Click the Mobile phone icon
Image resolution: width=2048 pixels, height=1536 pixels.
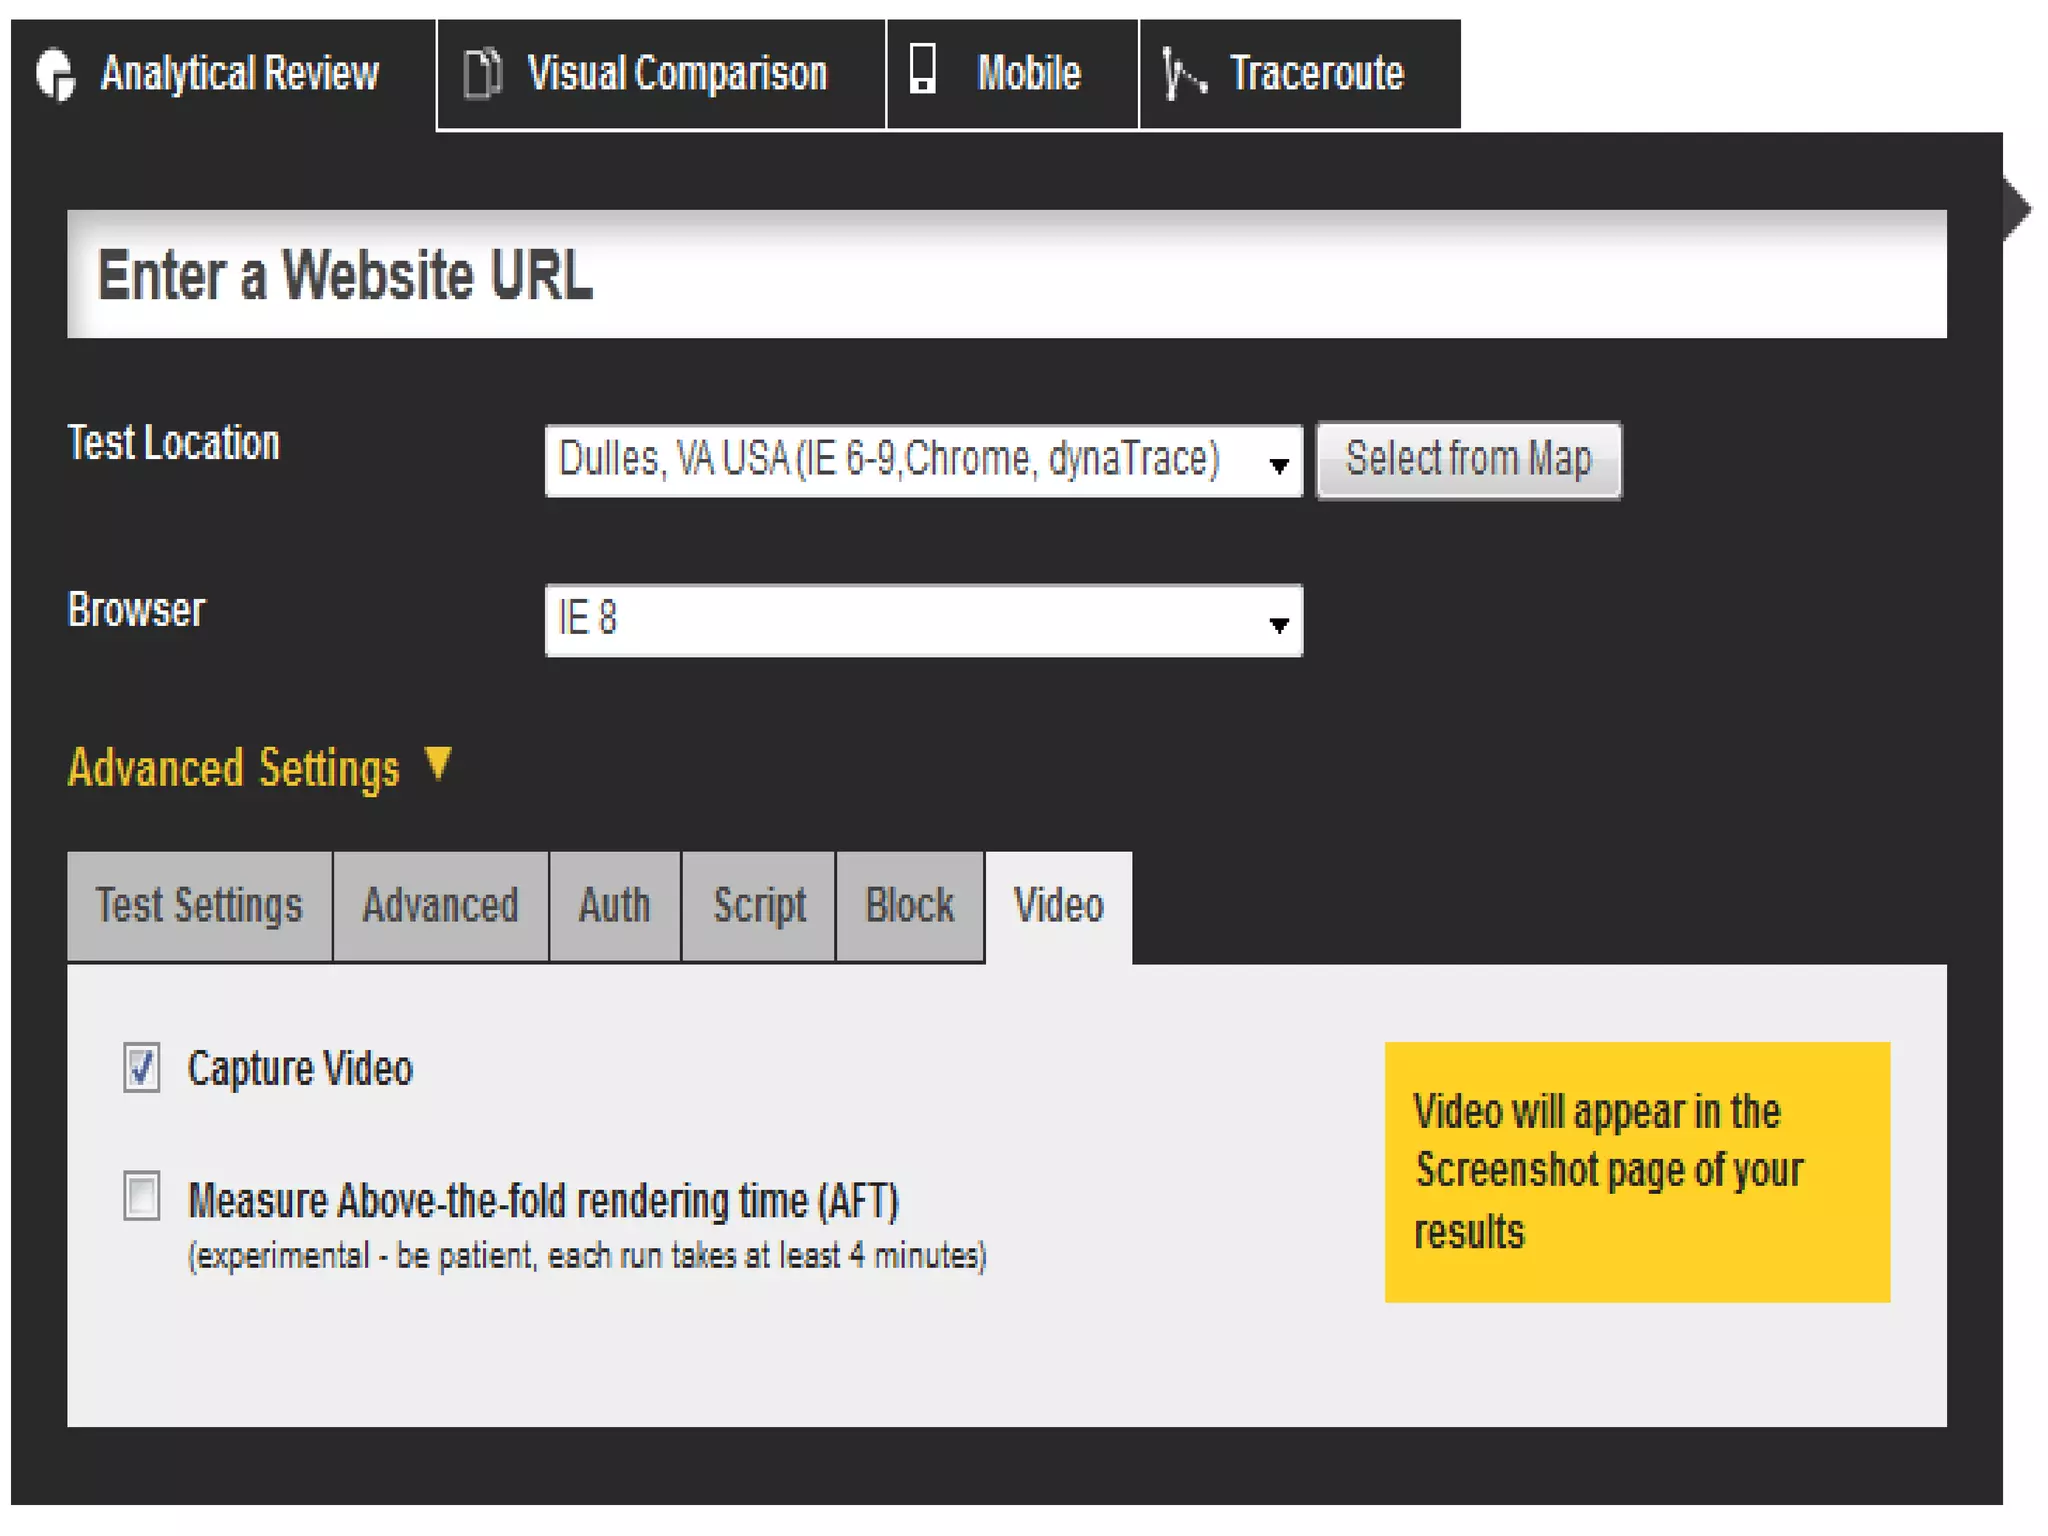point(923,70)
